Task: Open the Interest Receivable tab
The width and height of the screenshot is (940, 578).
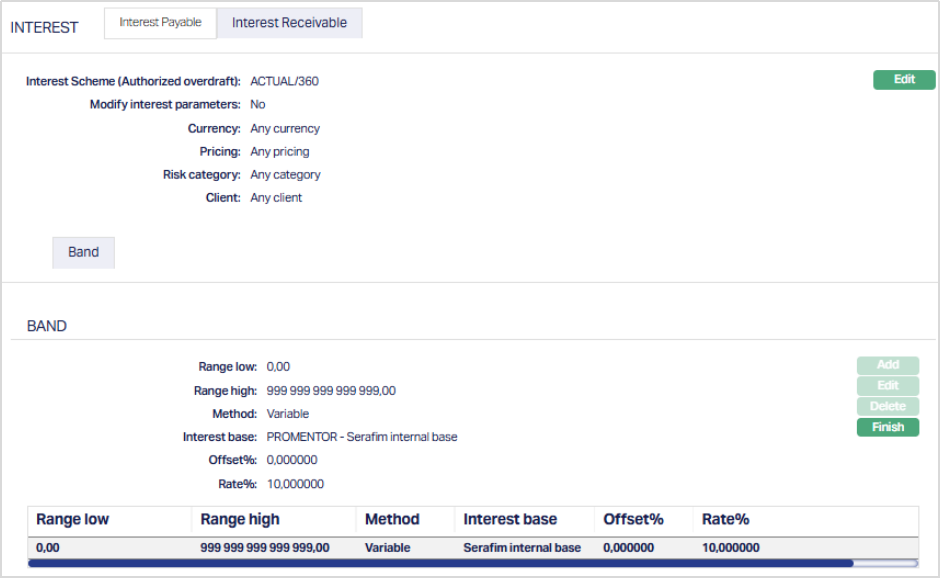Action: pyautogui.click(x=289, y=23)
